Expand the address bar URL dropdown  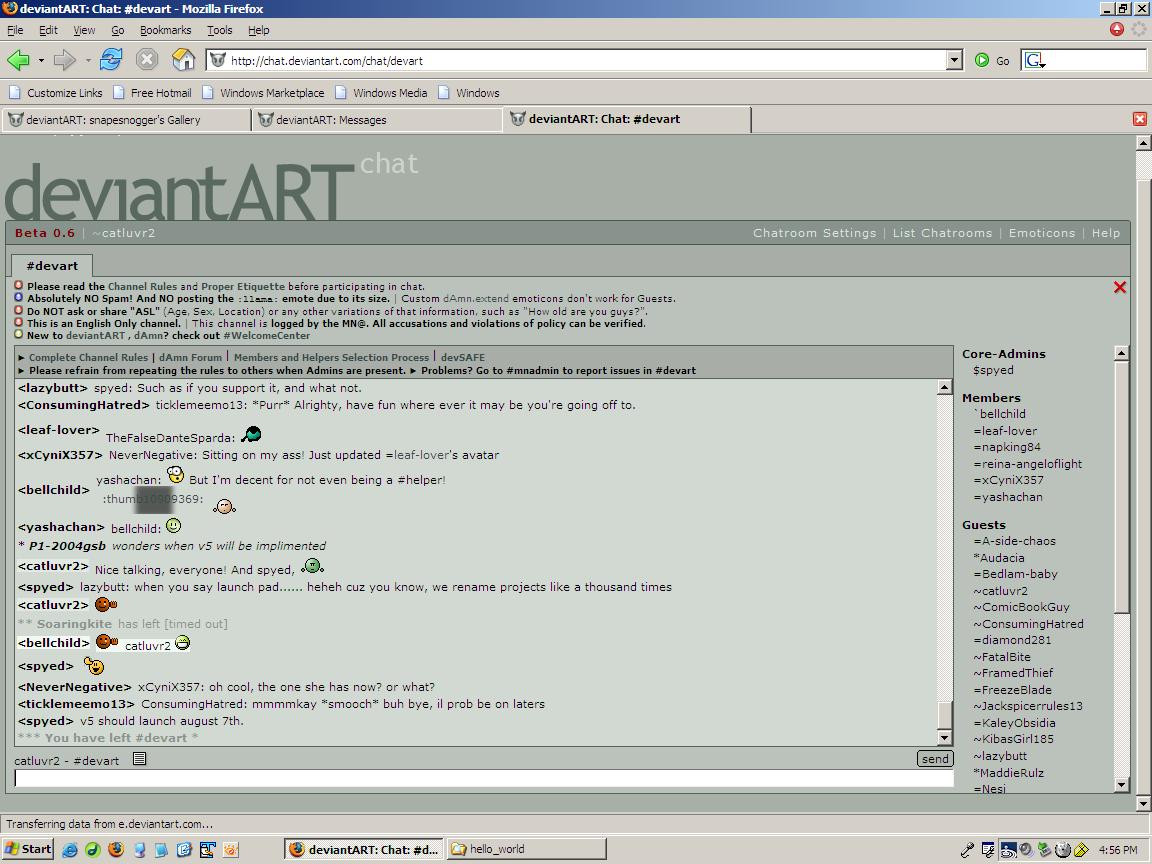(x=954, y=60)
